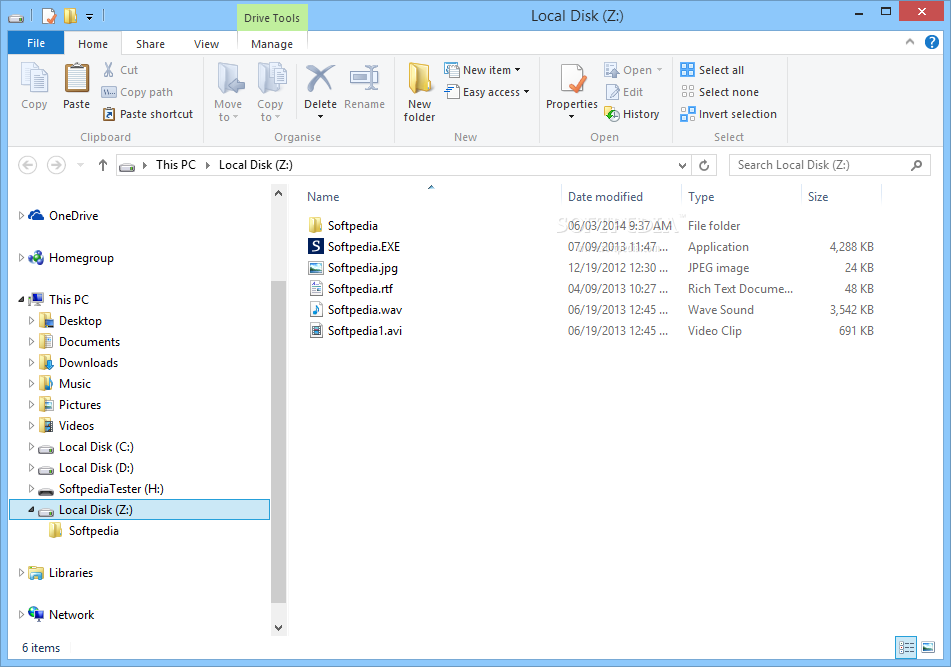
Task: Click the Paste clipboard icon
Action: click(x=76, y=79)
